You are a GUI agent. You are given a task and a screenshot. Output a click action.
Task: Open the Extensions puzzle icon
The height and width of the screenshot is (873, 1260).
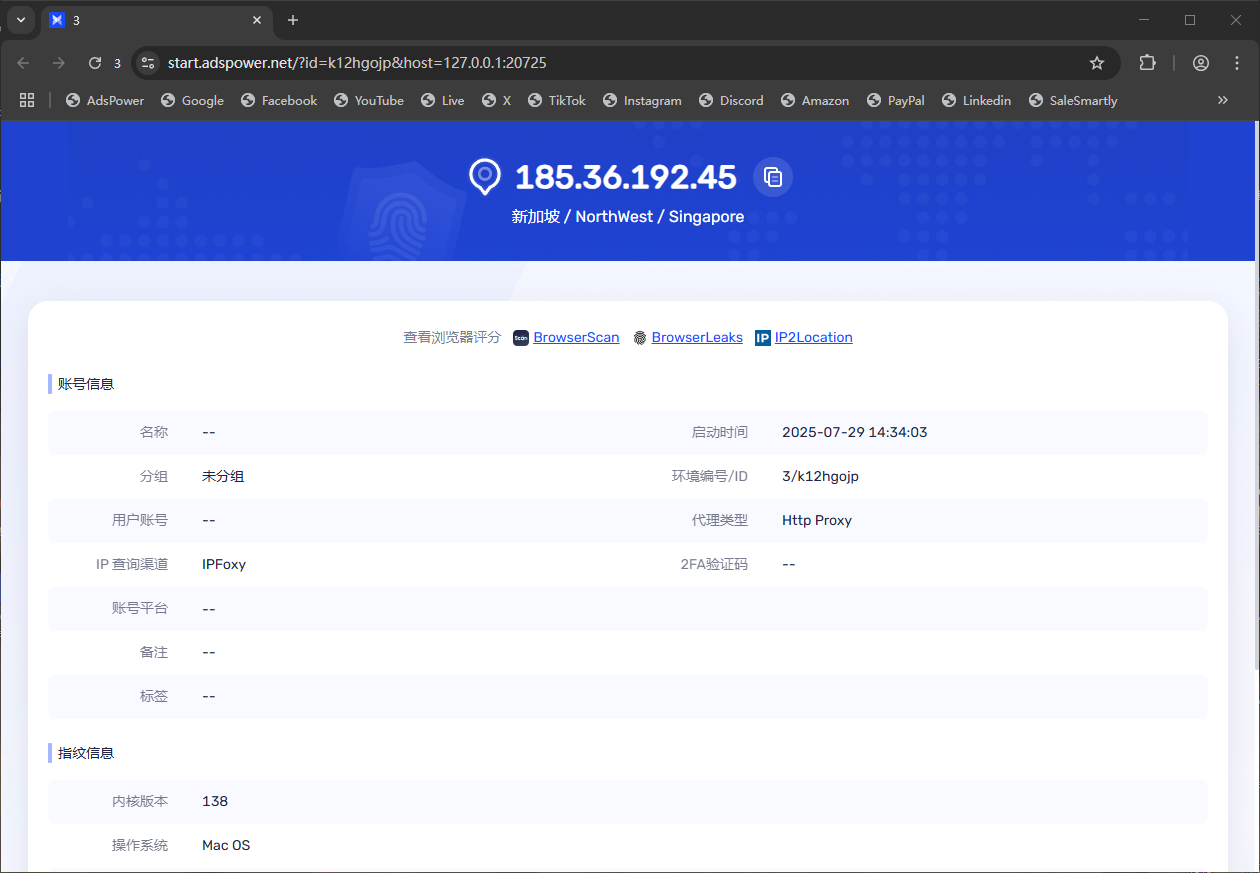click(x=1147, y=63)
